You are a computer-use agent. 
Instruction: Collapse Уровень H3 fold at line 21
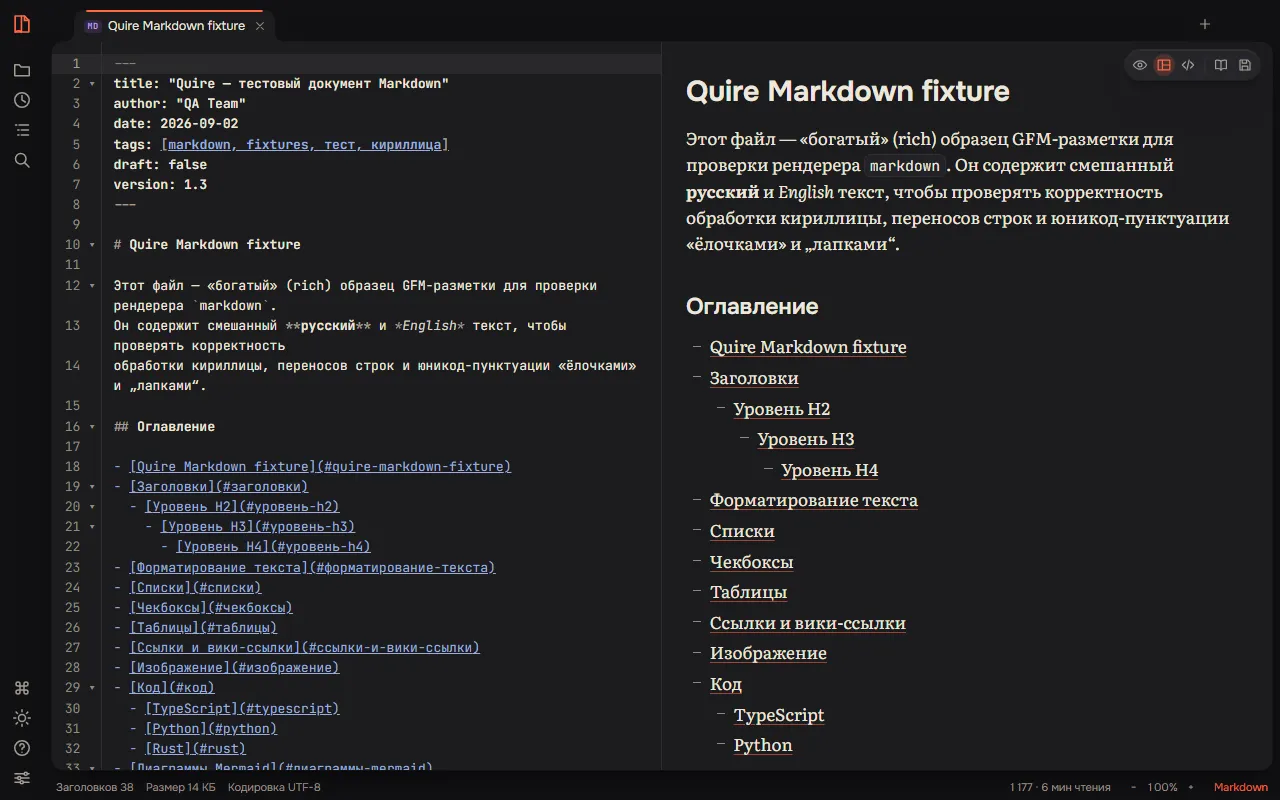point(92,527)
